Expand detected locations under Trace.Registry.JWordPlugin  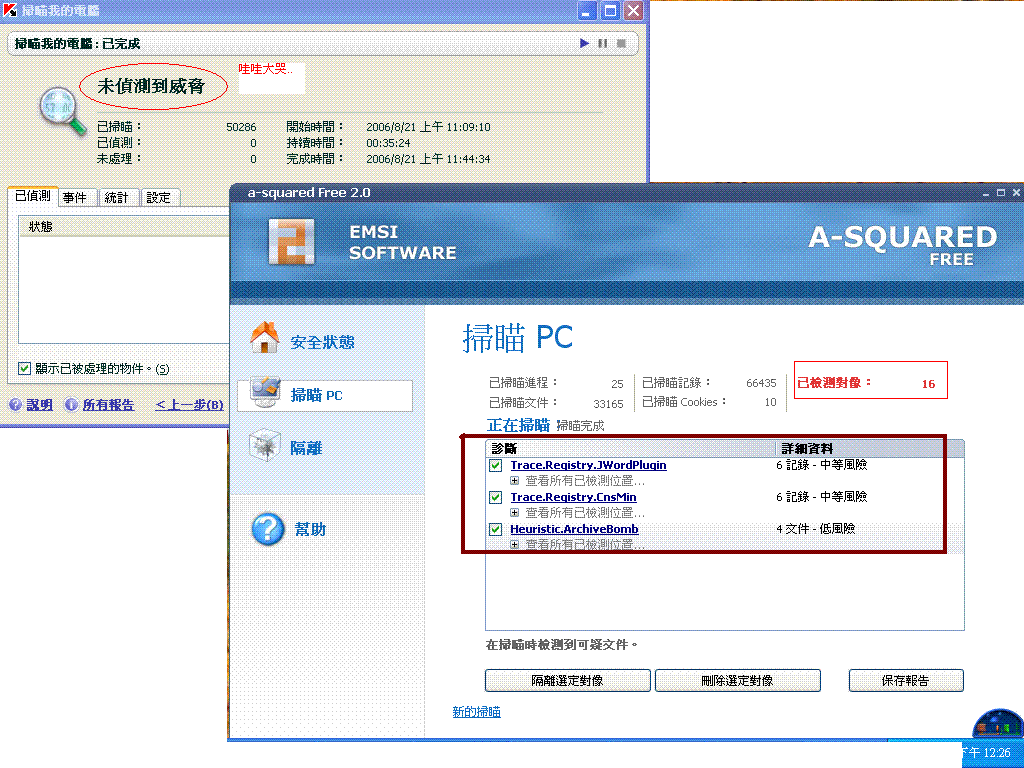[x=515, y=481]
